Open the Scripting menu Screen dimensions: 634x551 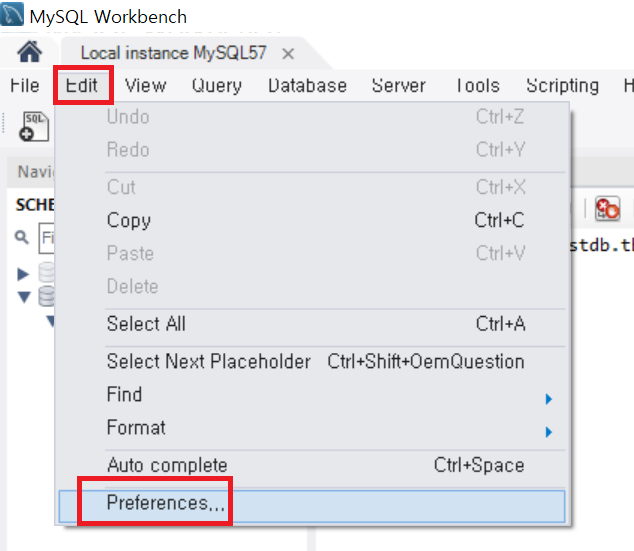[x=562, y=85]
